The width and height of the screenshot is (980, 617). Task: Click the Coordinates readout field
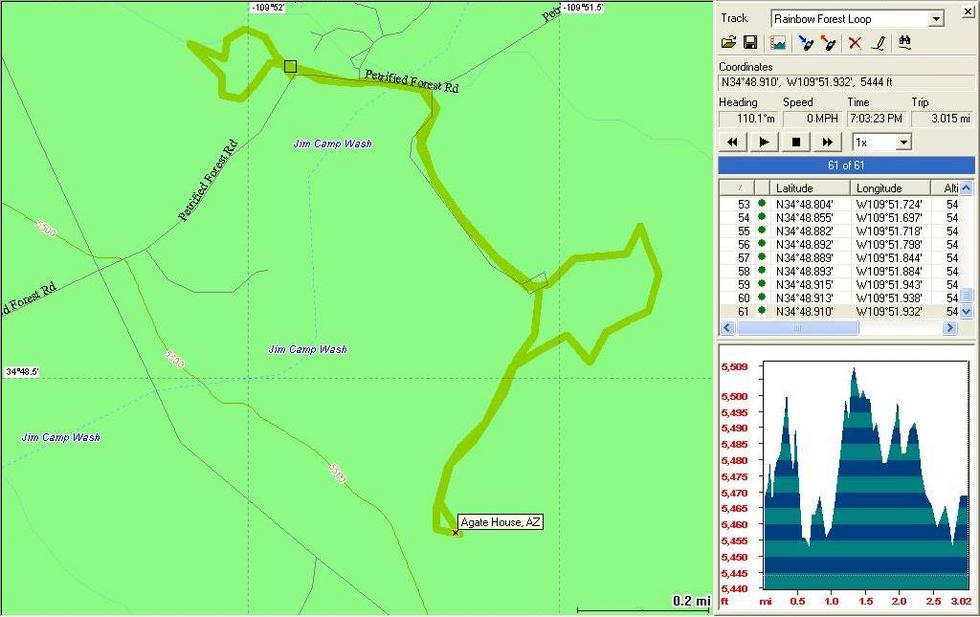point(846,82)
